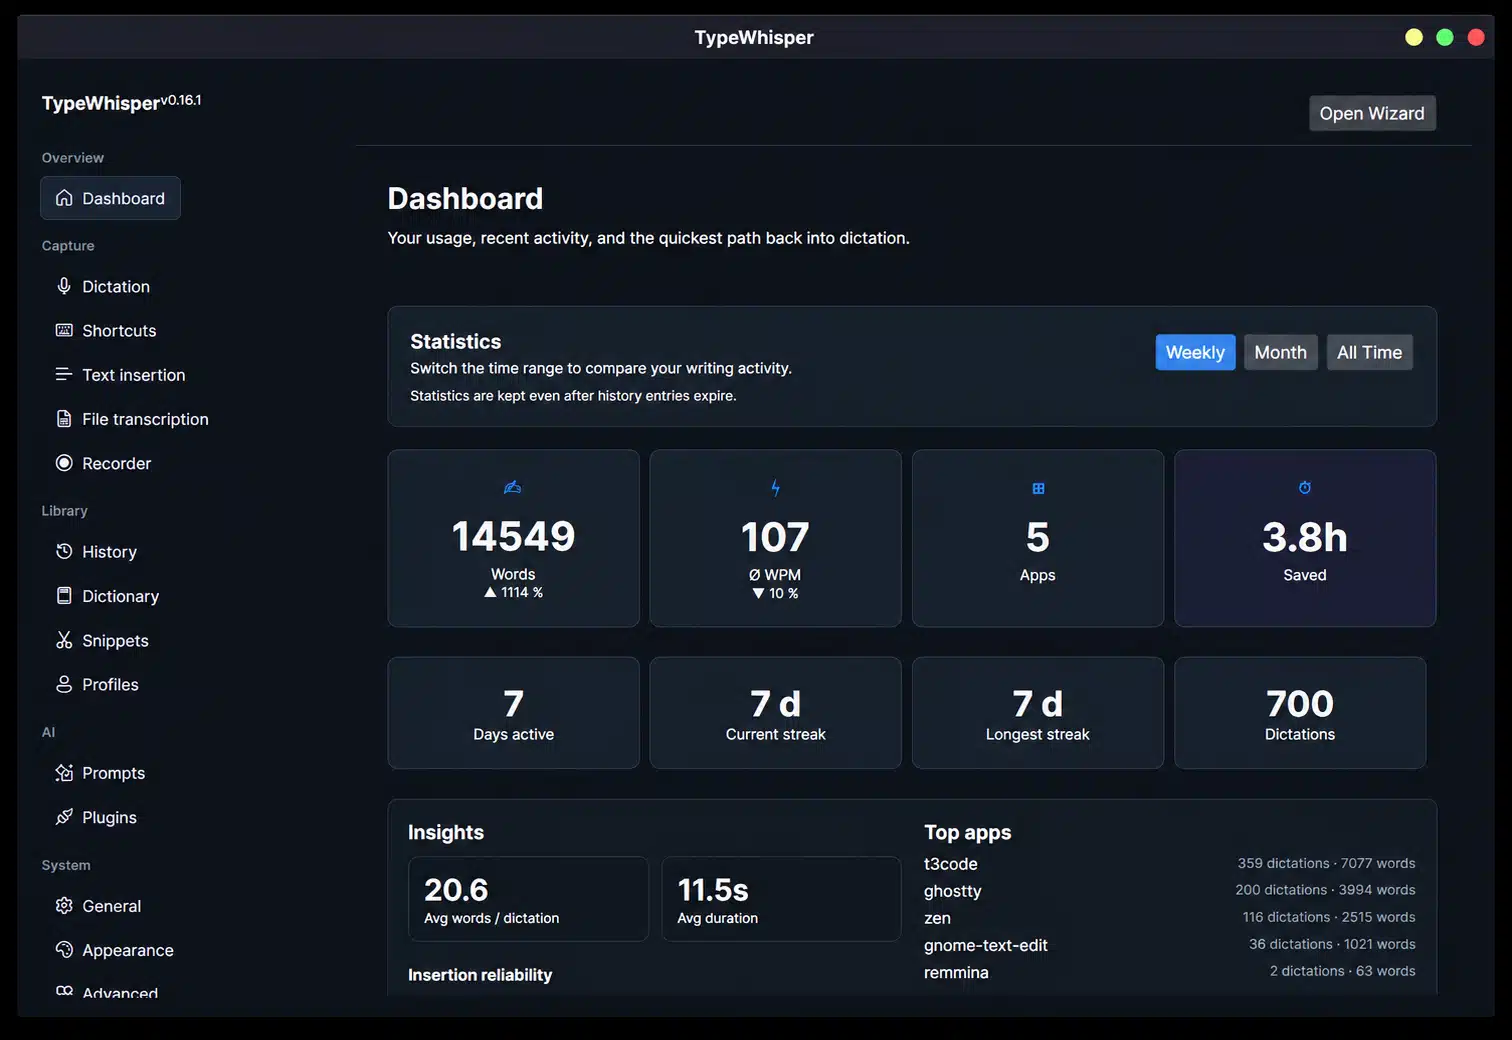Click the Snippets scissors icon

pos(64,640)
